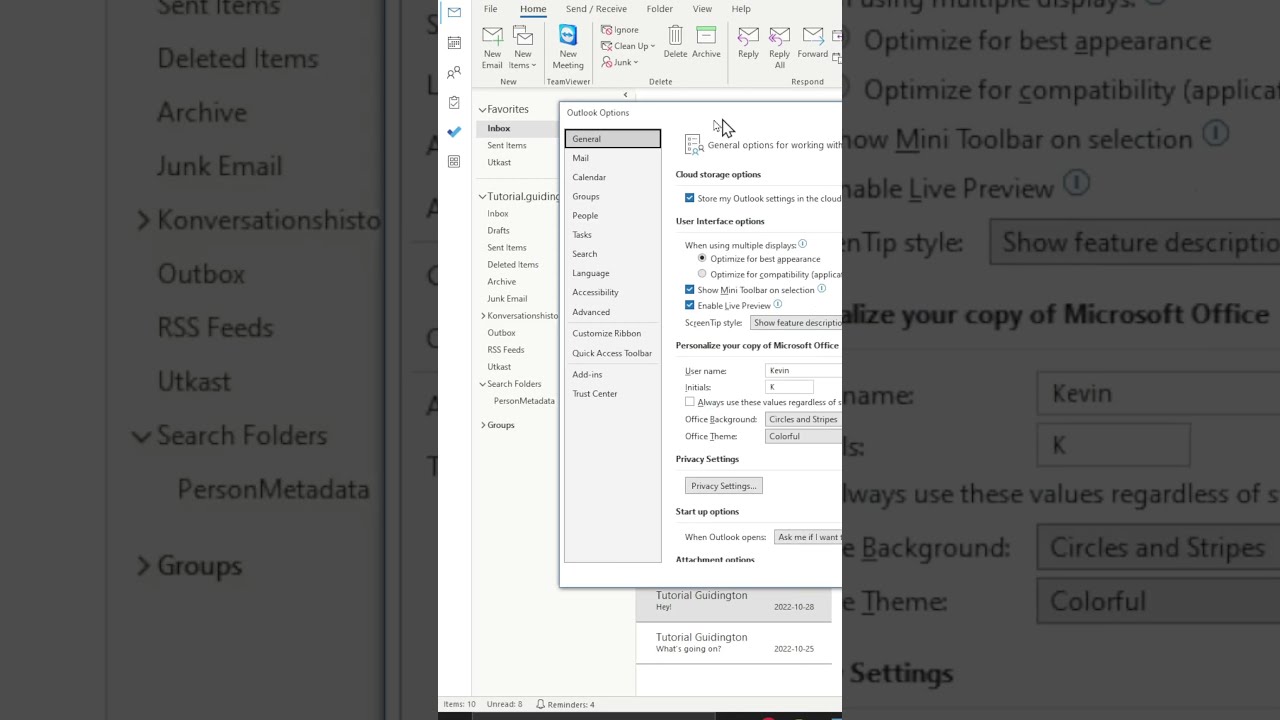Check Always use these values checkbox
1280x720 pixels.
689,402
